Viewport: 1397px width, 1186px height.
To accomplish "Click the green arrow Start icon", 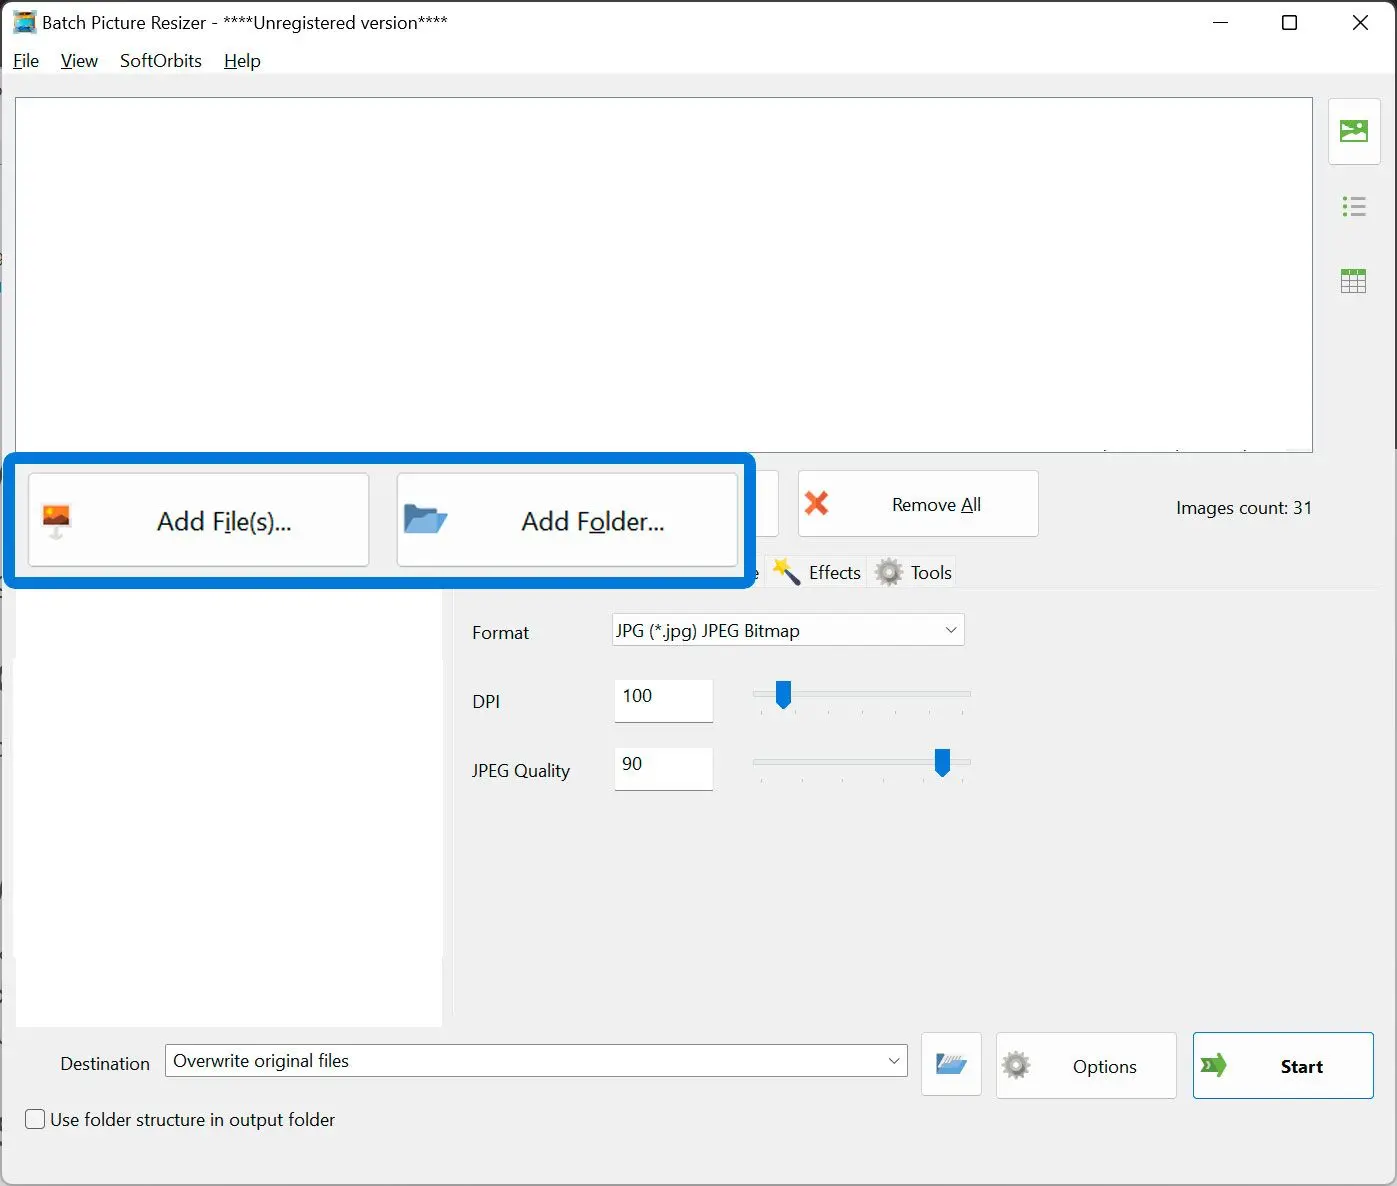I will pyautogui.click(x=1214, y=1066).
